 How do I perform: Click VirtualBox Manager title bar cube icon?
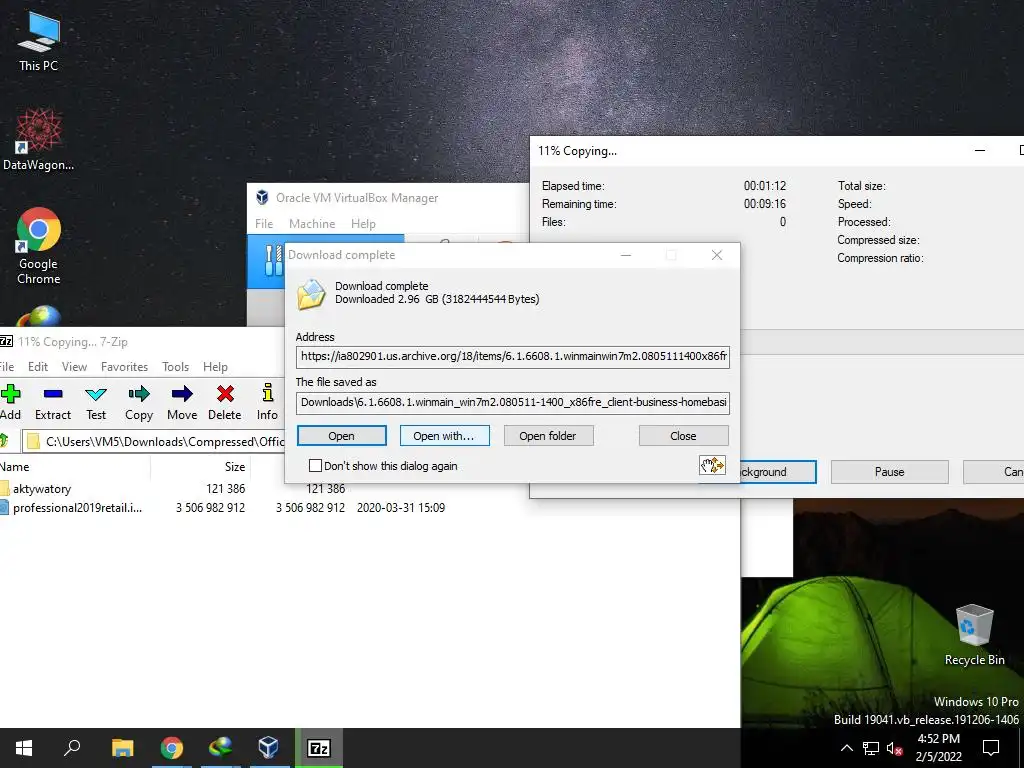263,197
